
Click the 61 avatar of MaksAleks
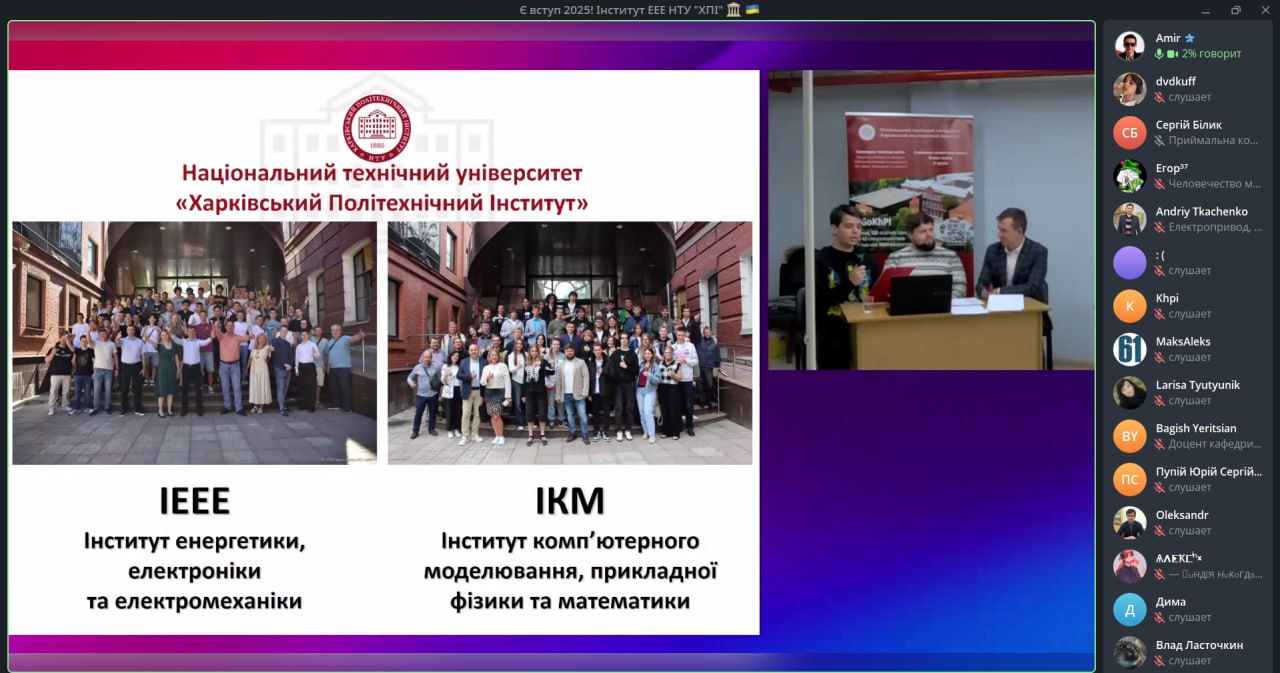click(1130, 349)
